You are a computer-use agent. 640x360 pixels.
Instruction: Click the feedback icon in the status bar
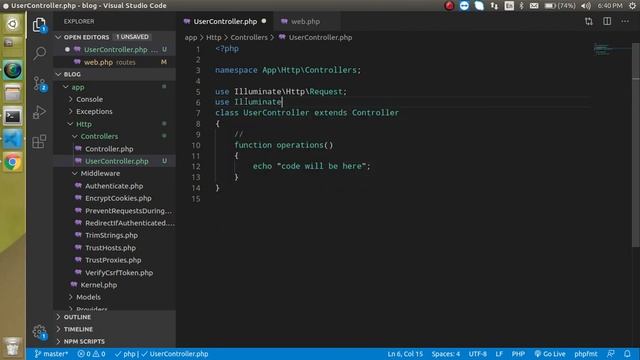pyautogui.click(x=611, y=354)
